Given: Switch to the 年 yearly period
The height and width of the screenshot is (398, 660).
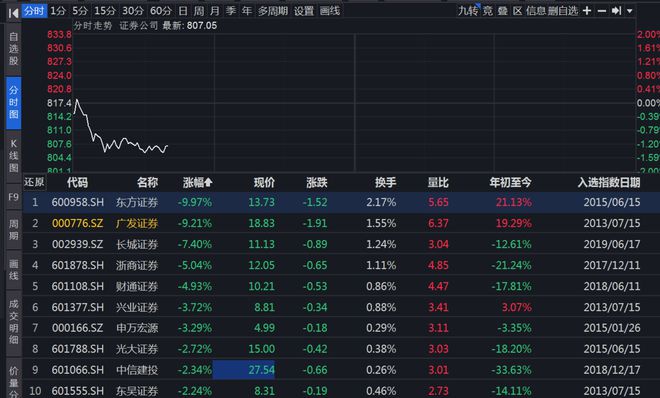Looking at the screenshot, I should coord(247,11).
